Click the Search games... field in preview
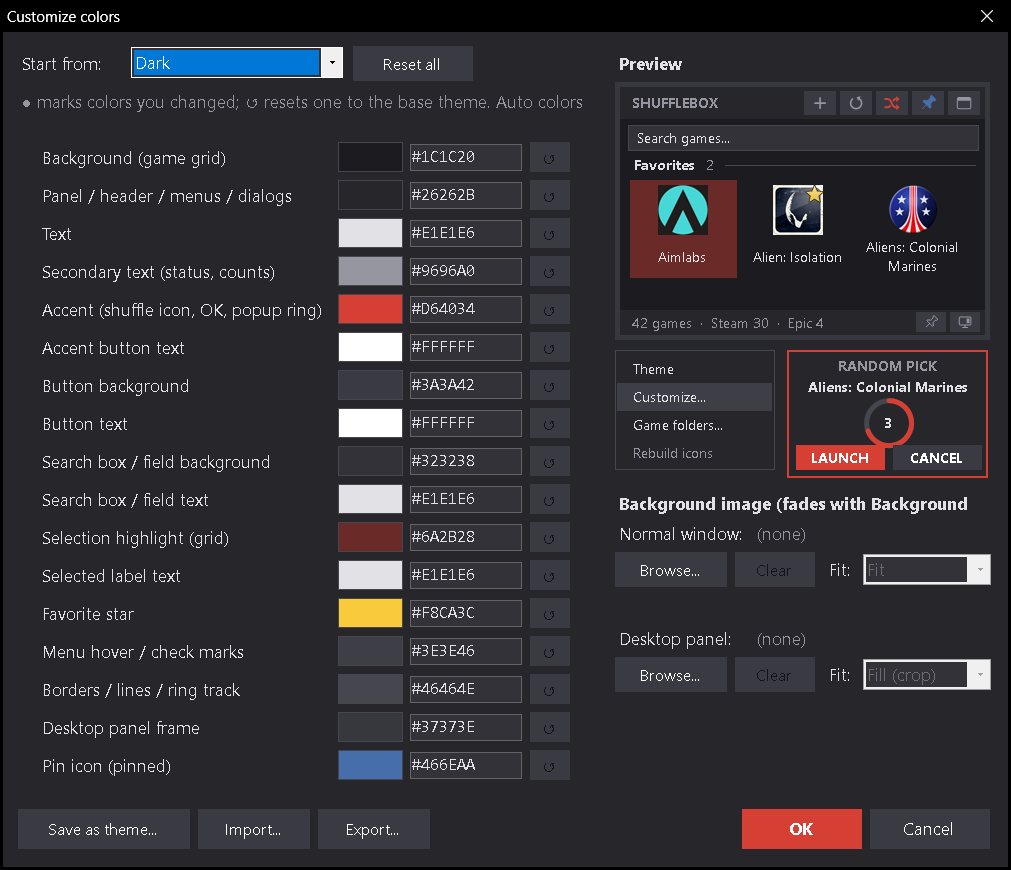The height and width of the screenshot is (870, 1011). (x=803, y=138)
